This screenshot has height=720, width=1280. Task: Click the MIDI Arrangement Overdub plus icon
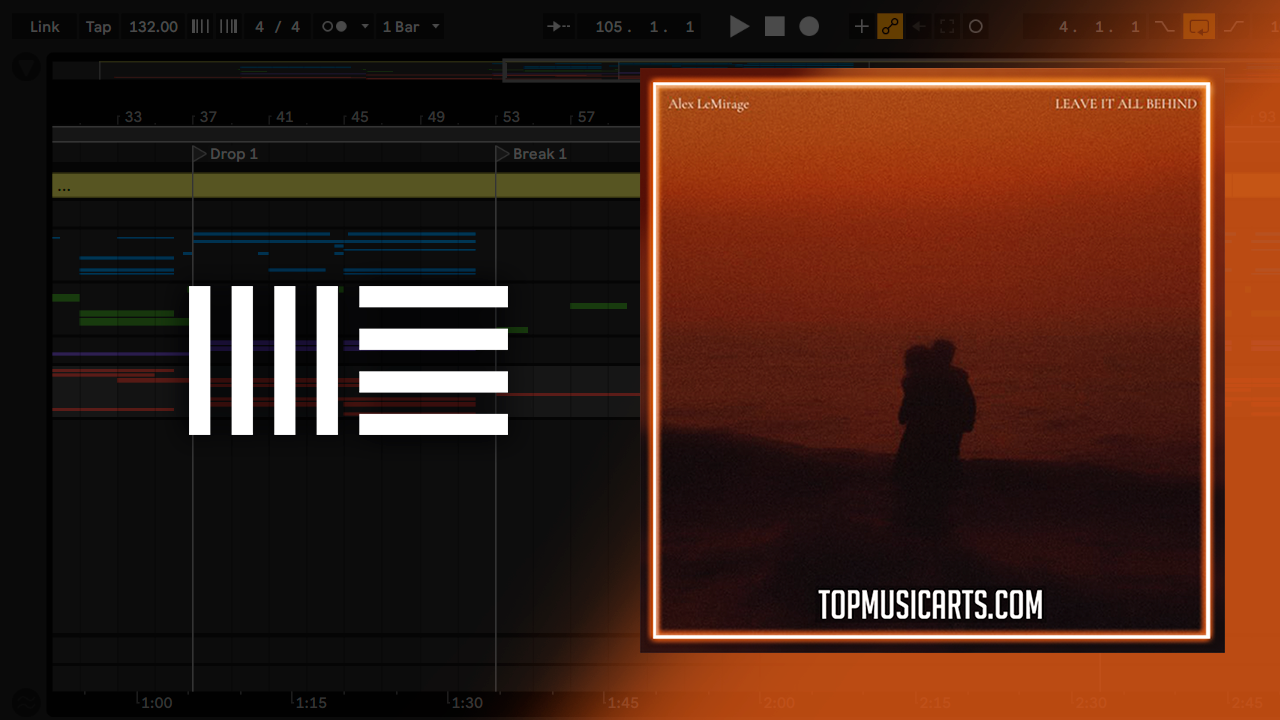(x=861, y=27)
